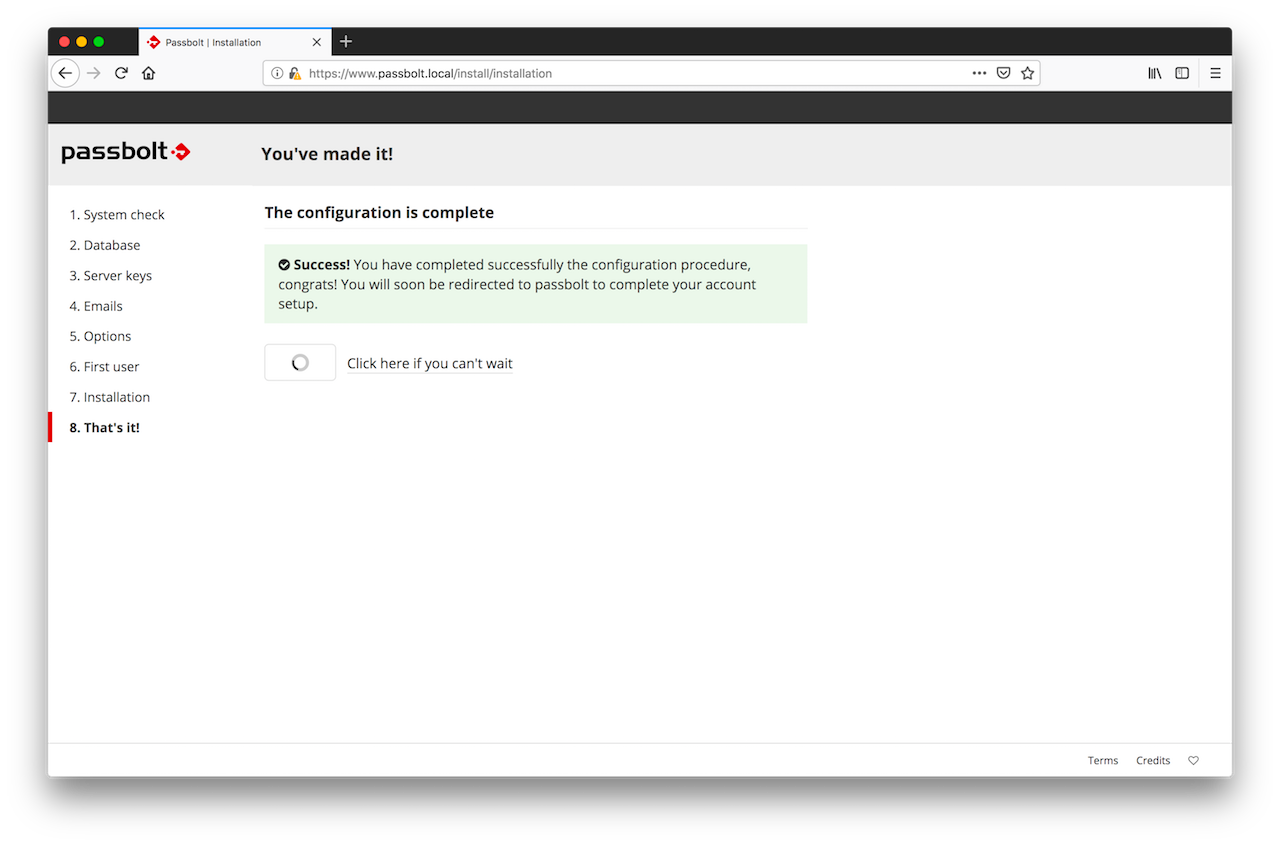Click the heart icon in footer
The height and width of the screenshot is (845, 1280).
click(1193, 761)
